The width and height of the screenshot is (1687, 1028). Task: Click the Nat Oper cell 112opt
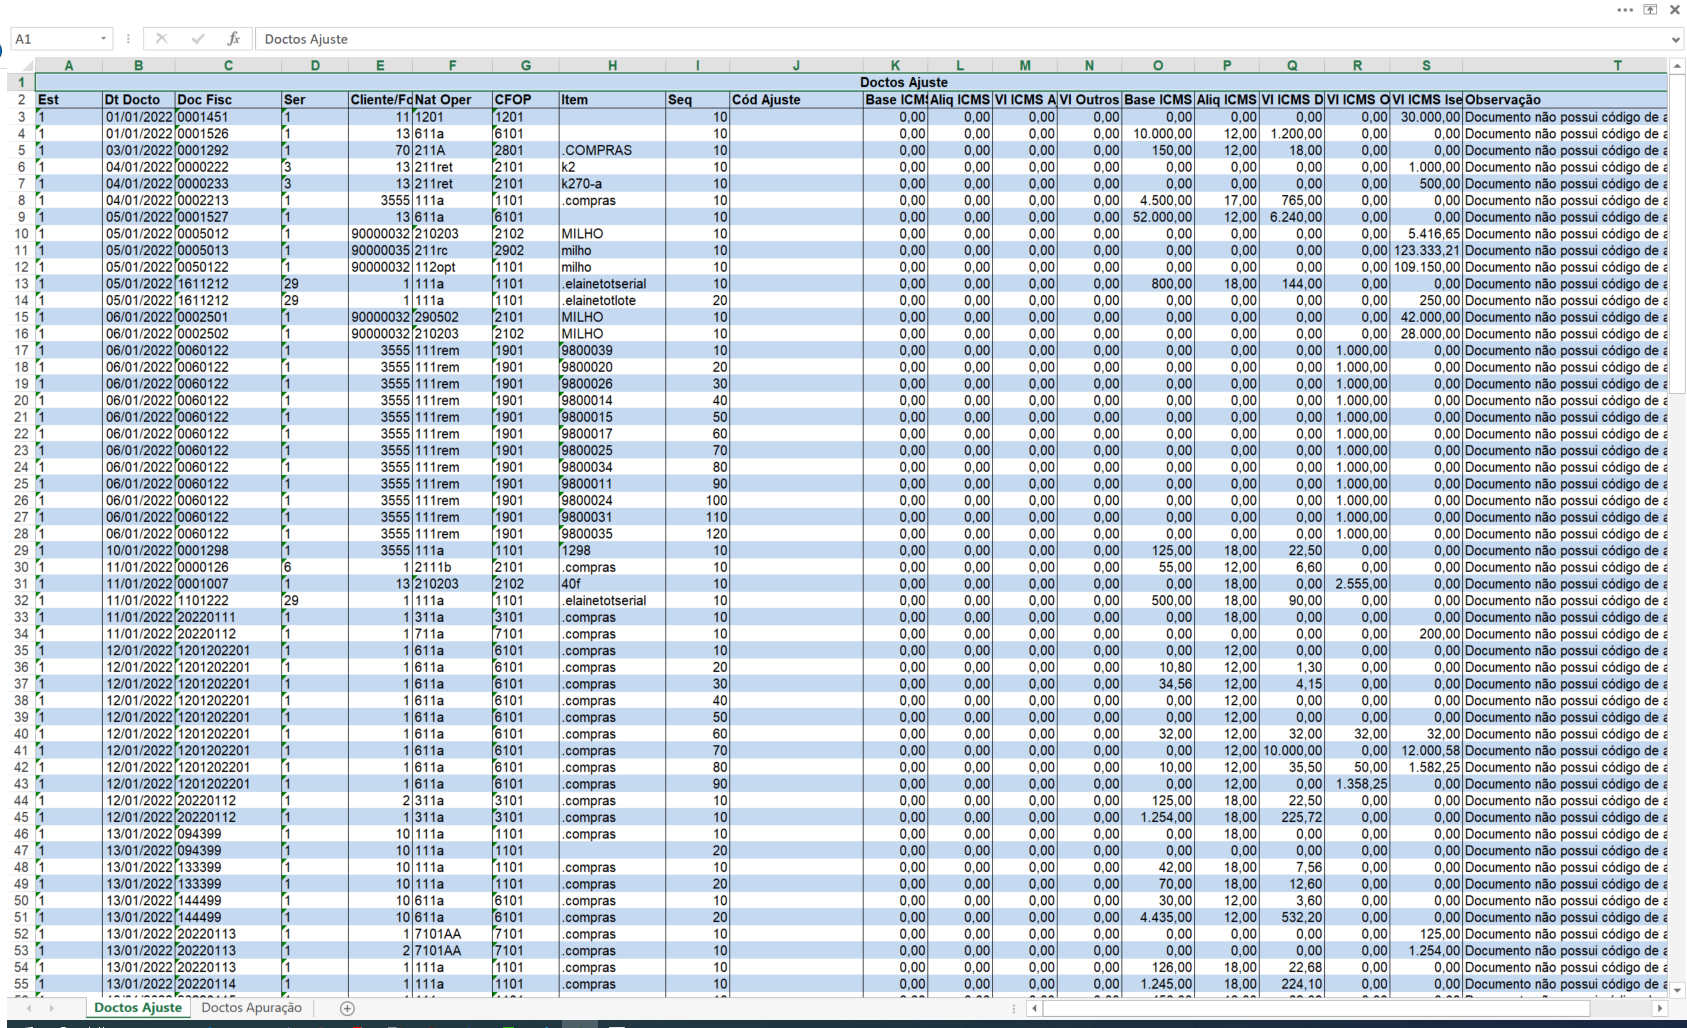tap(452, 267)
